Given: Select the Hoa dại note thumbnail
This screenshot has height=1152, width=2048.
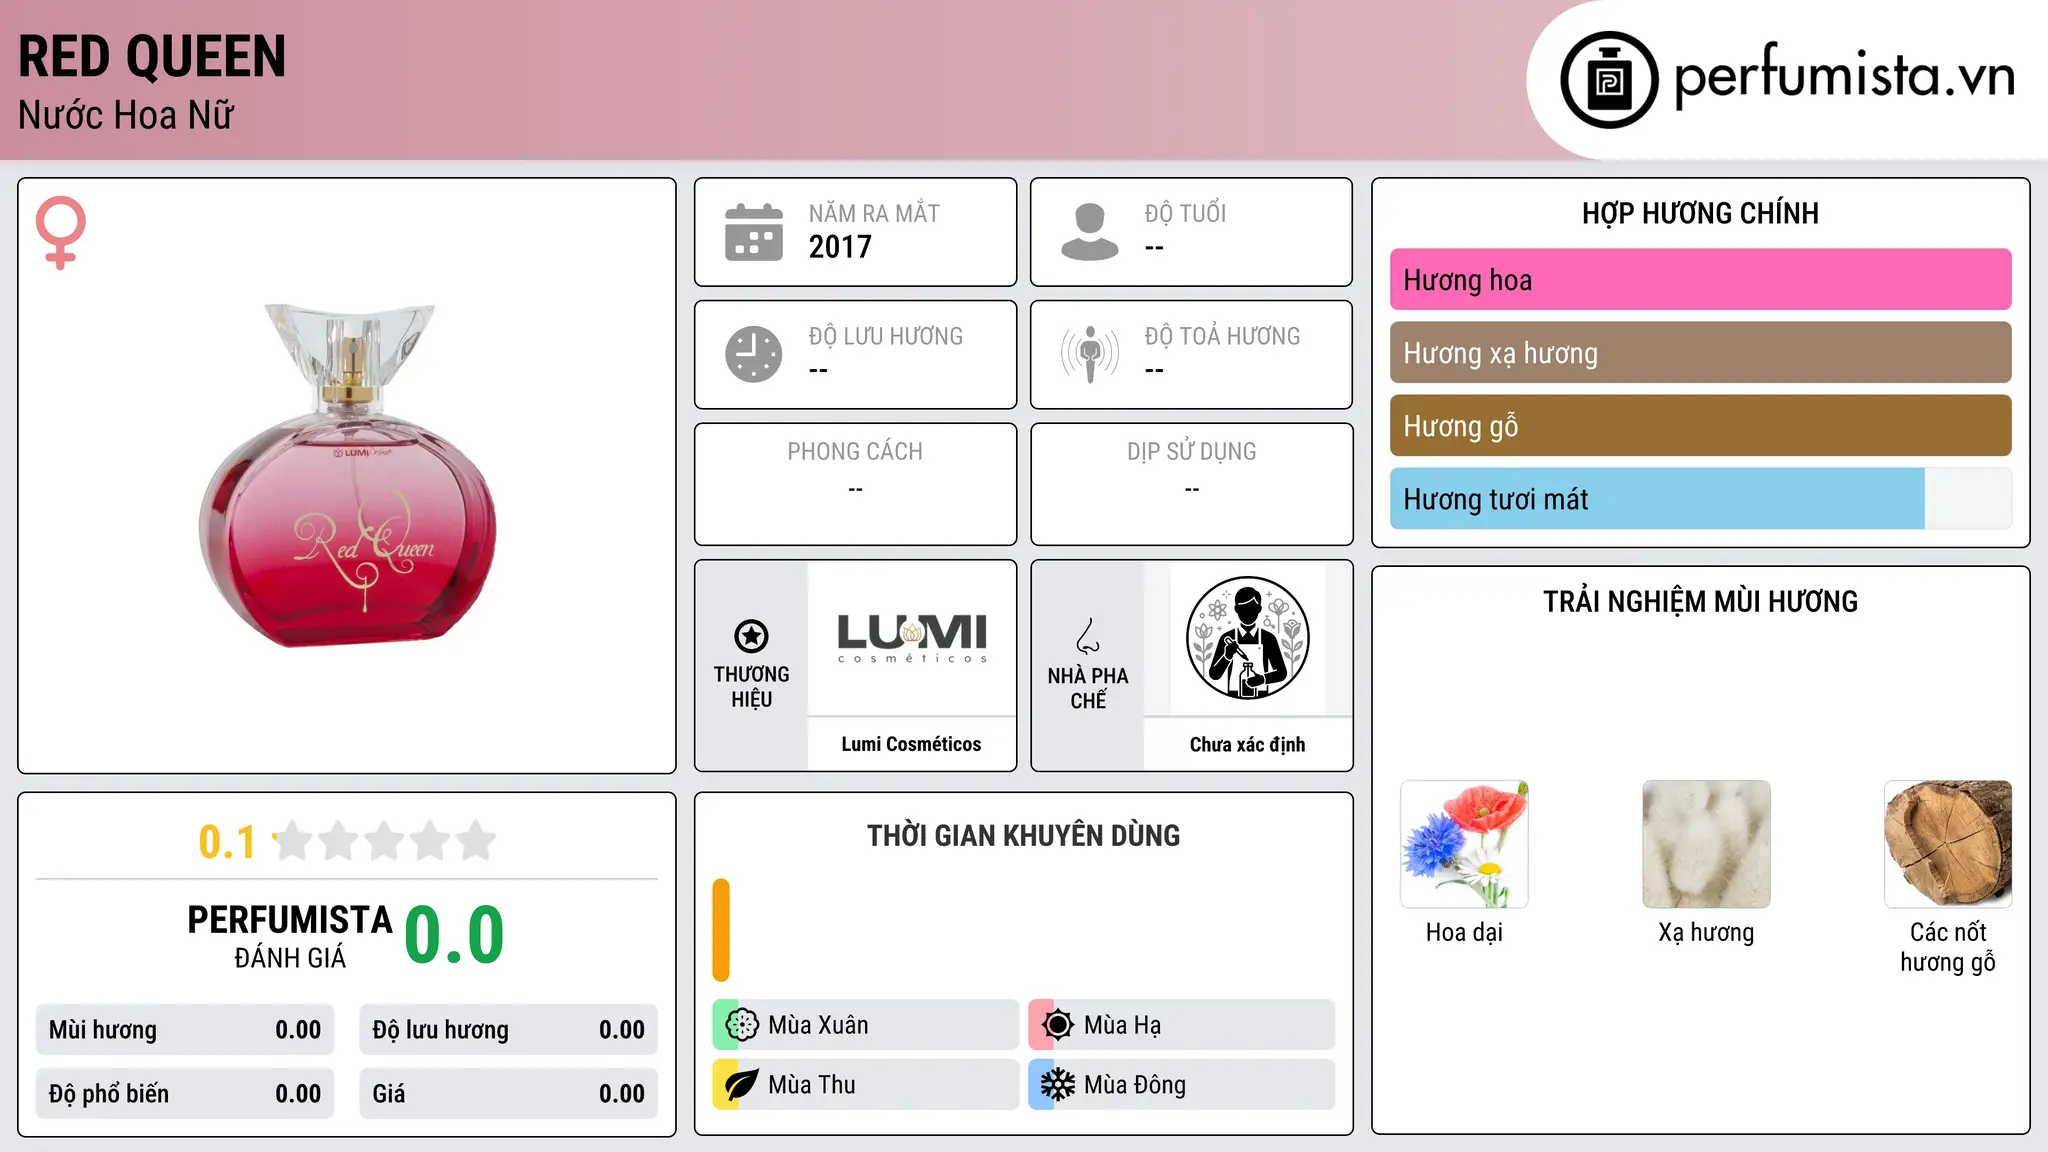Looking at the screenshot, I should [1464, 844].
